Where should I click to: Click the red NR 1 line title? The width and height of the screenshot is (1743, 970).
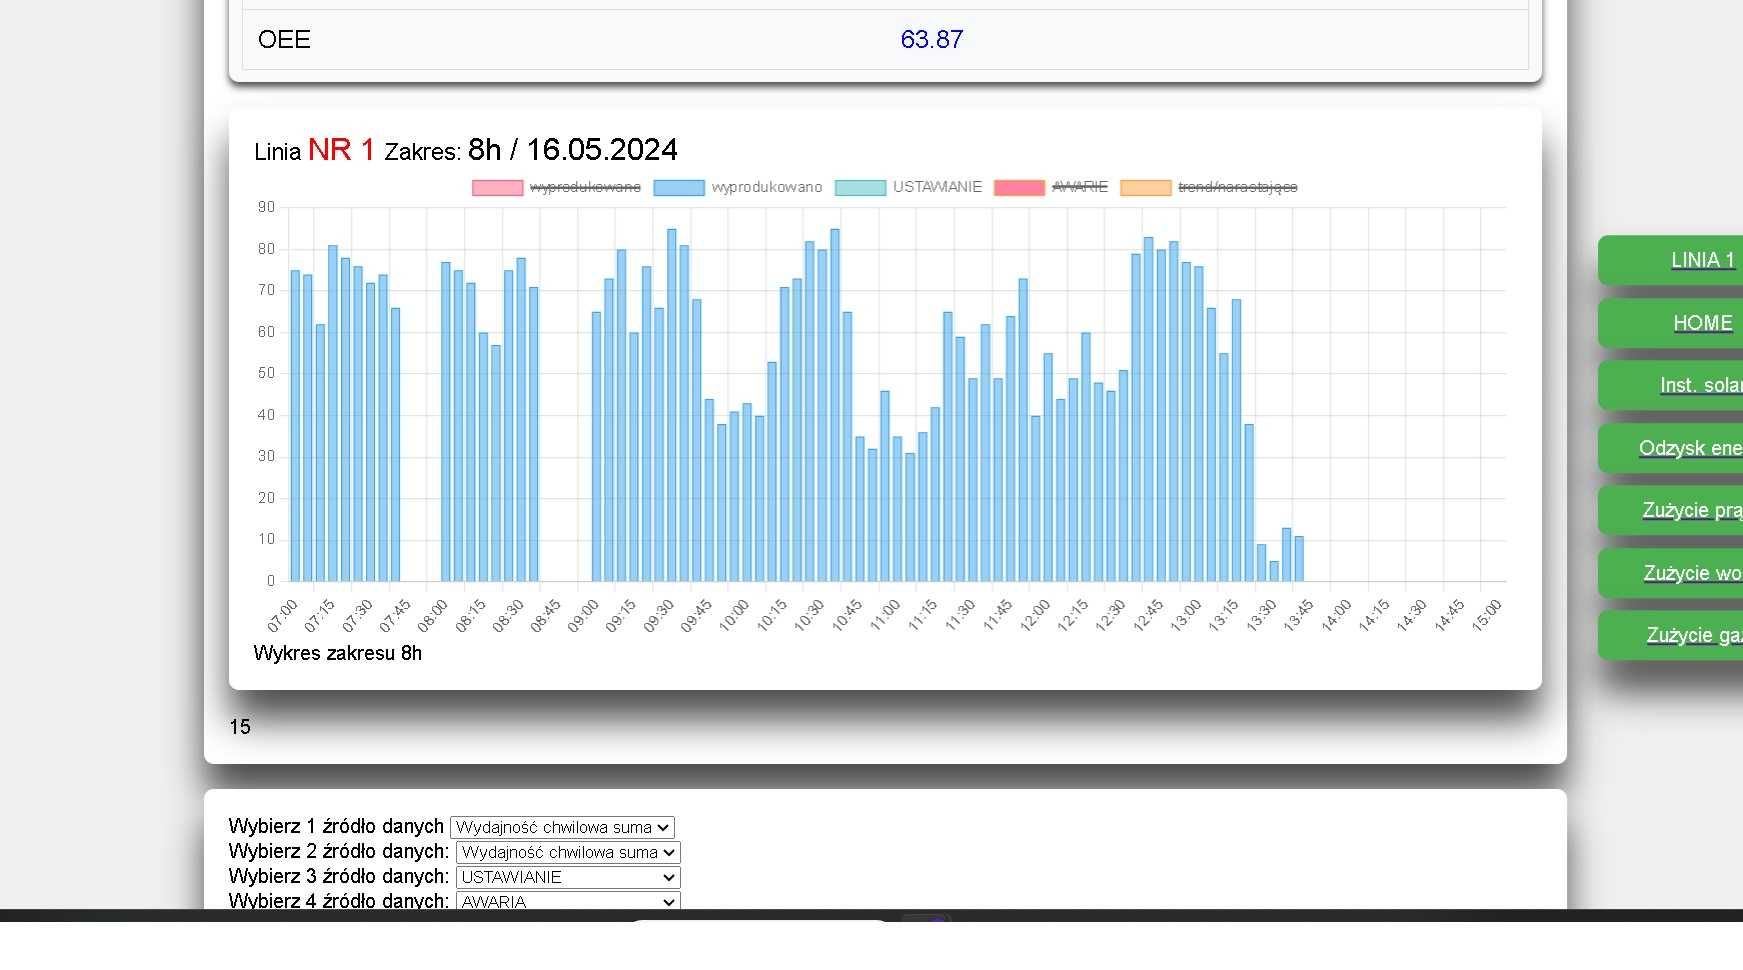pos(341,150)
